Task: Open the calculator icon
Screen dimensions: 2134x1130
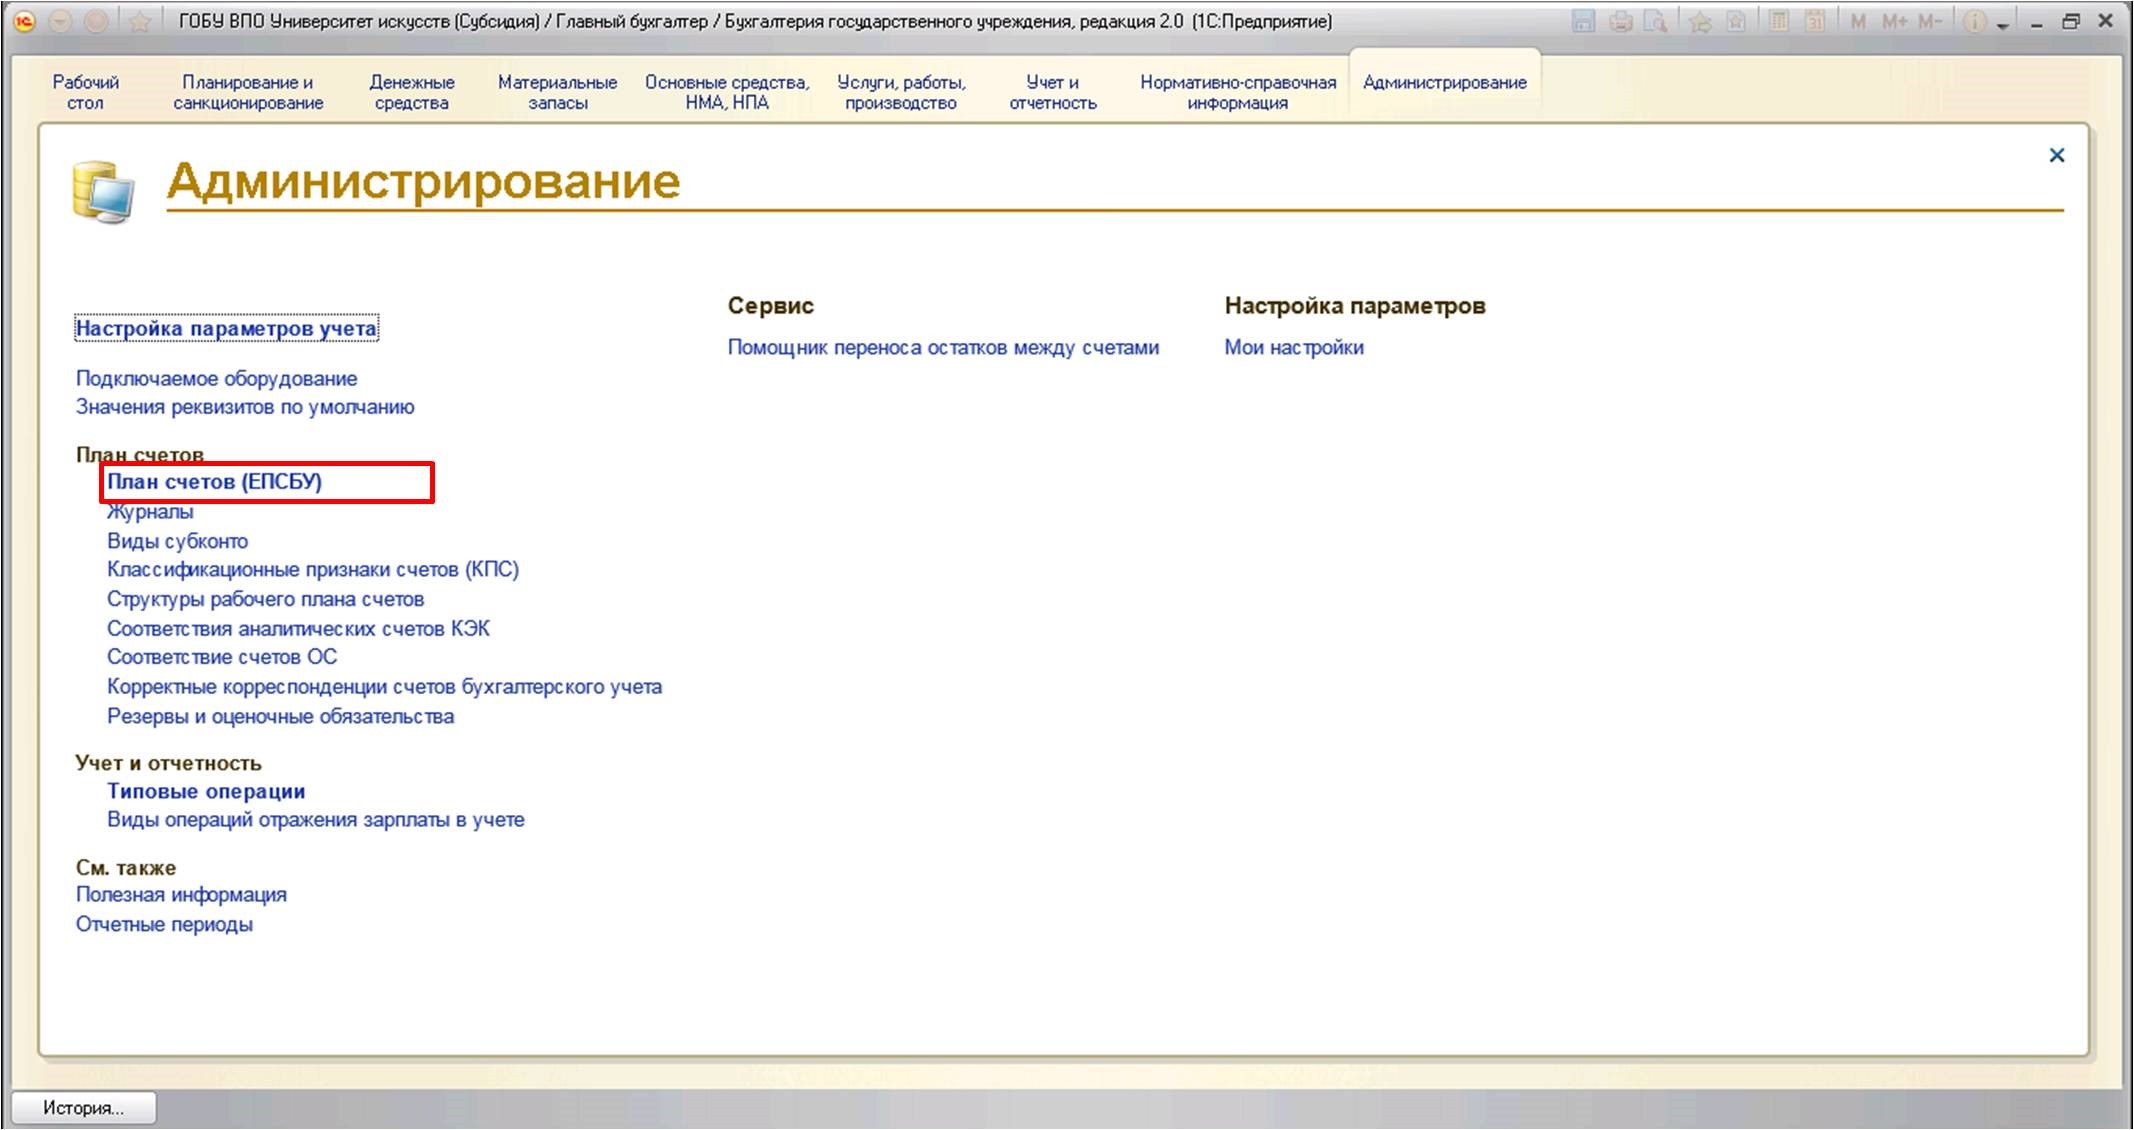Action: pos(1778,21)
